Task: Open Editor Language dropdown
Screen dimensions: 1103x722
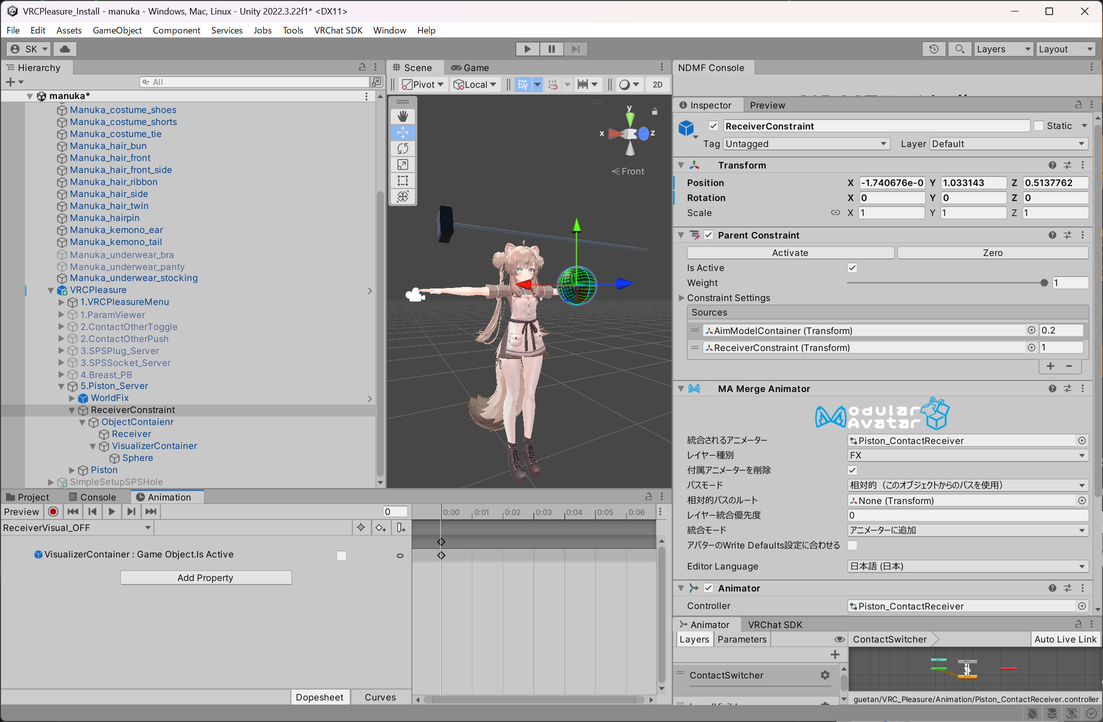Action: [x=967, y=566]
